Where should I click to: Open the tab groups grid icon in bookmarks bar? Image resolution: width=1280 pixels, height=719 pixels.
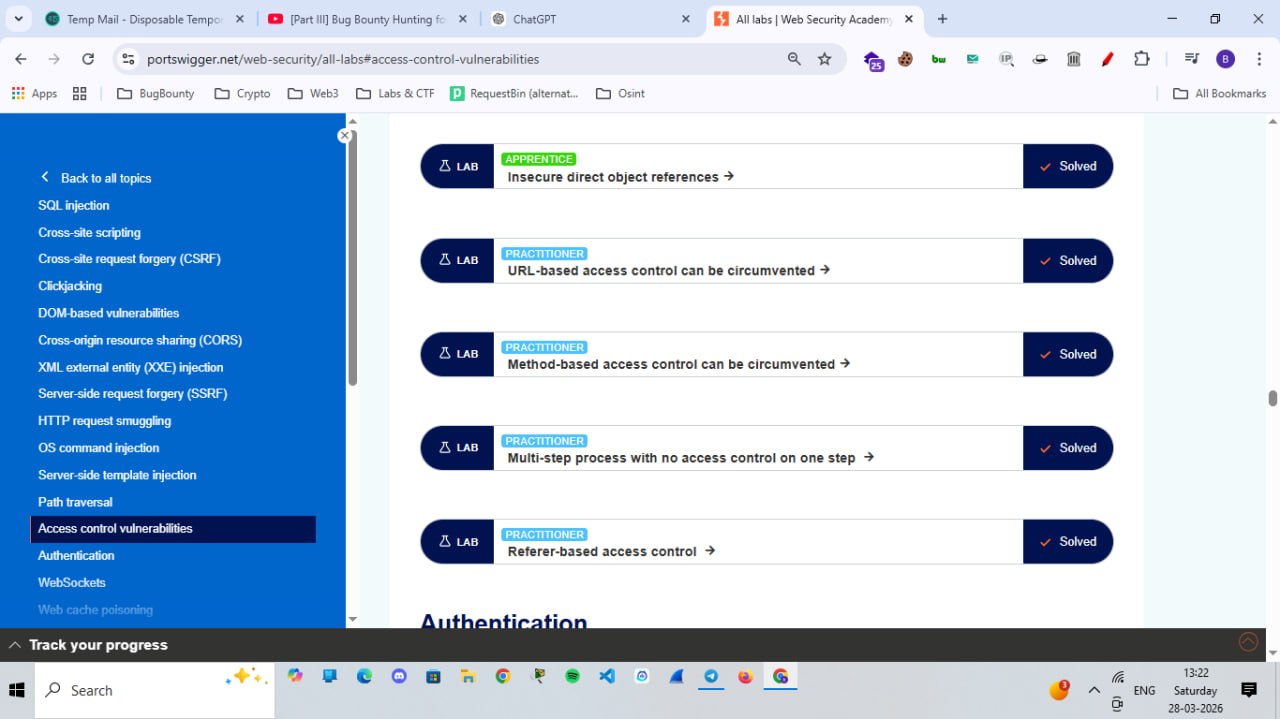point(80,93)
